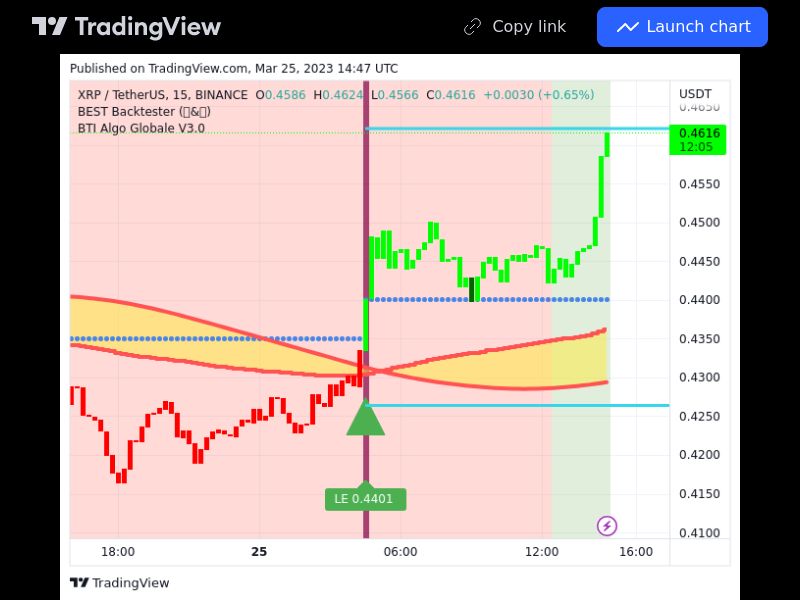Click the 0.4450 price axis value

tap(699, 262)
